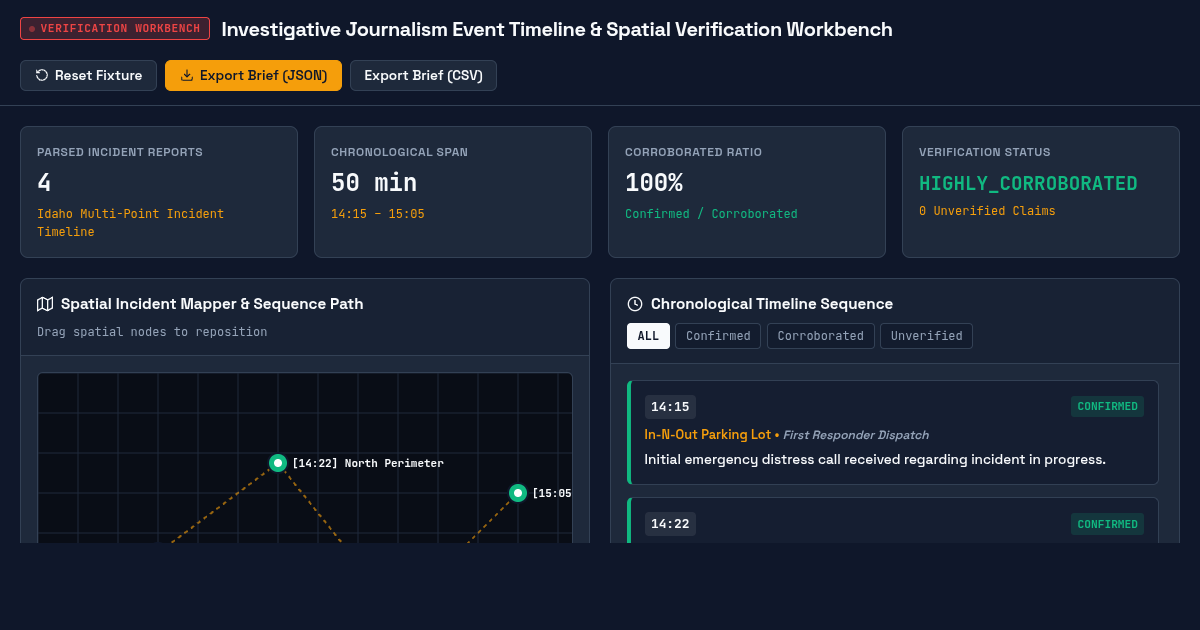Click the 14:15 timeline time badge
Screen dimensions: 1200x630
pyautogui.click(x=670, y=407)
